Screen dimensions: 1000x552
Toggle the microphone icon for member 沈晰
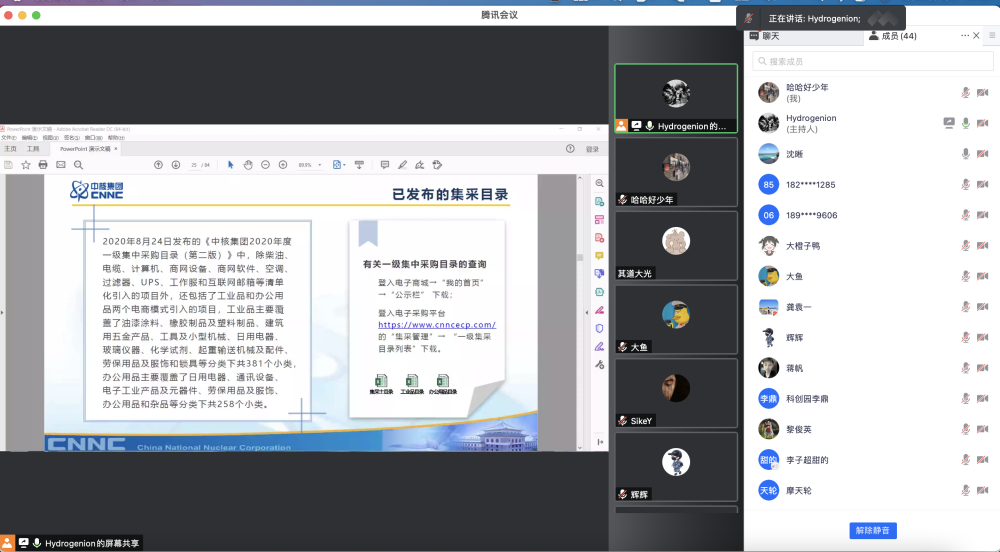pos(966,154)
